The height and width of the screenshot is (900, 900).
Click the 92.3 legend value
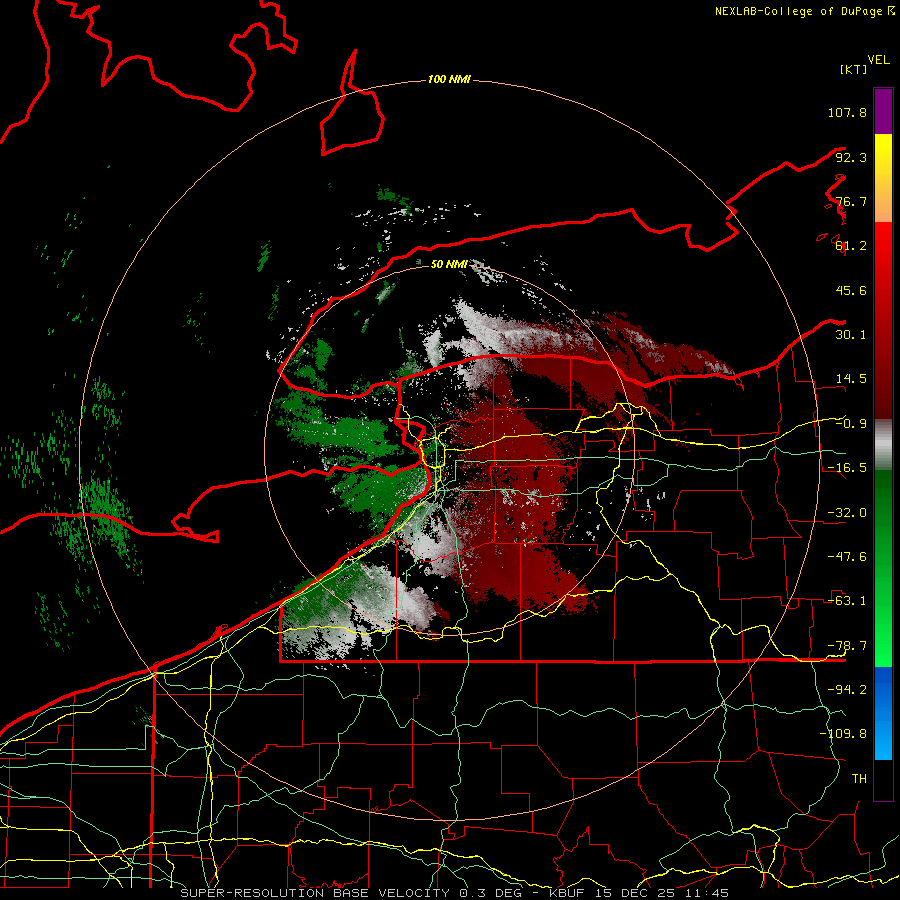pos(851,157)
